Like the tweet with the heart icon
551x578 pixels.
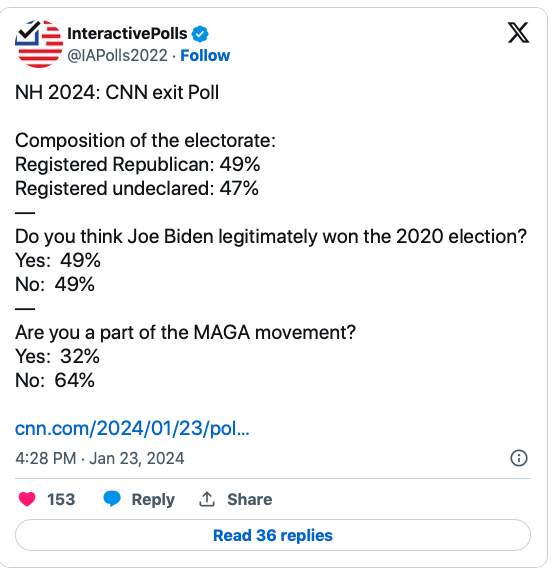click(27, 499)
